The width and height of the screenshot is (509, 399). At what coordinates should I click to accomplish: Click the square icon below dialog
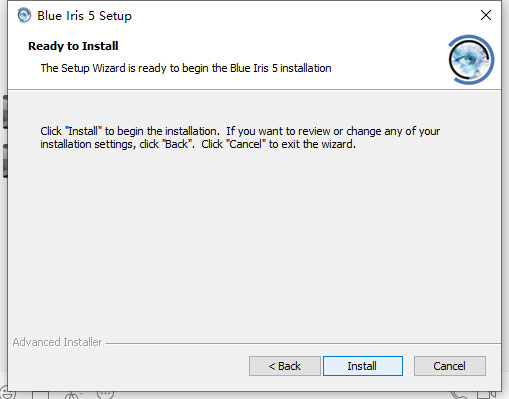pyautogui.click(x=40, y=395)
